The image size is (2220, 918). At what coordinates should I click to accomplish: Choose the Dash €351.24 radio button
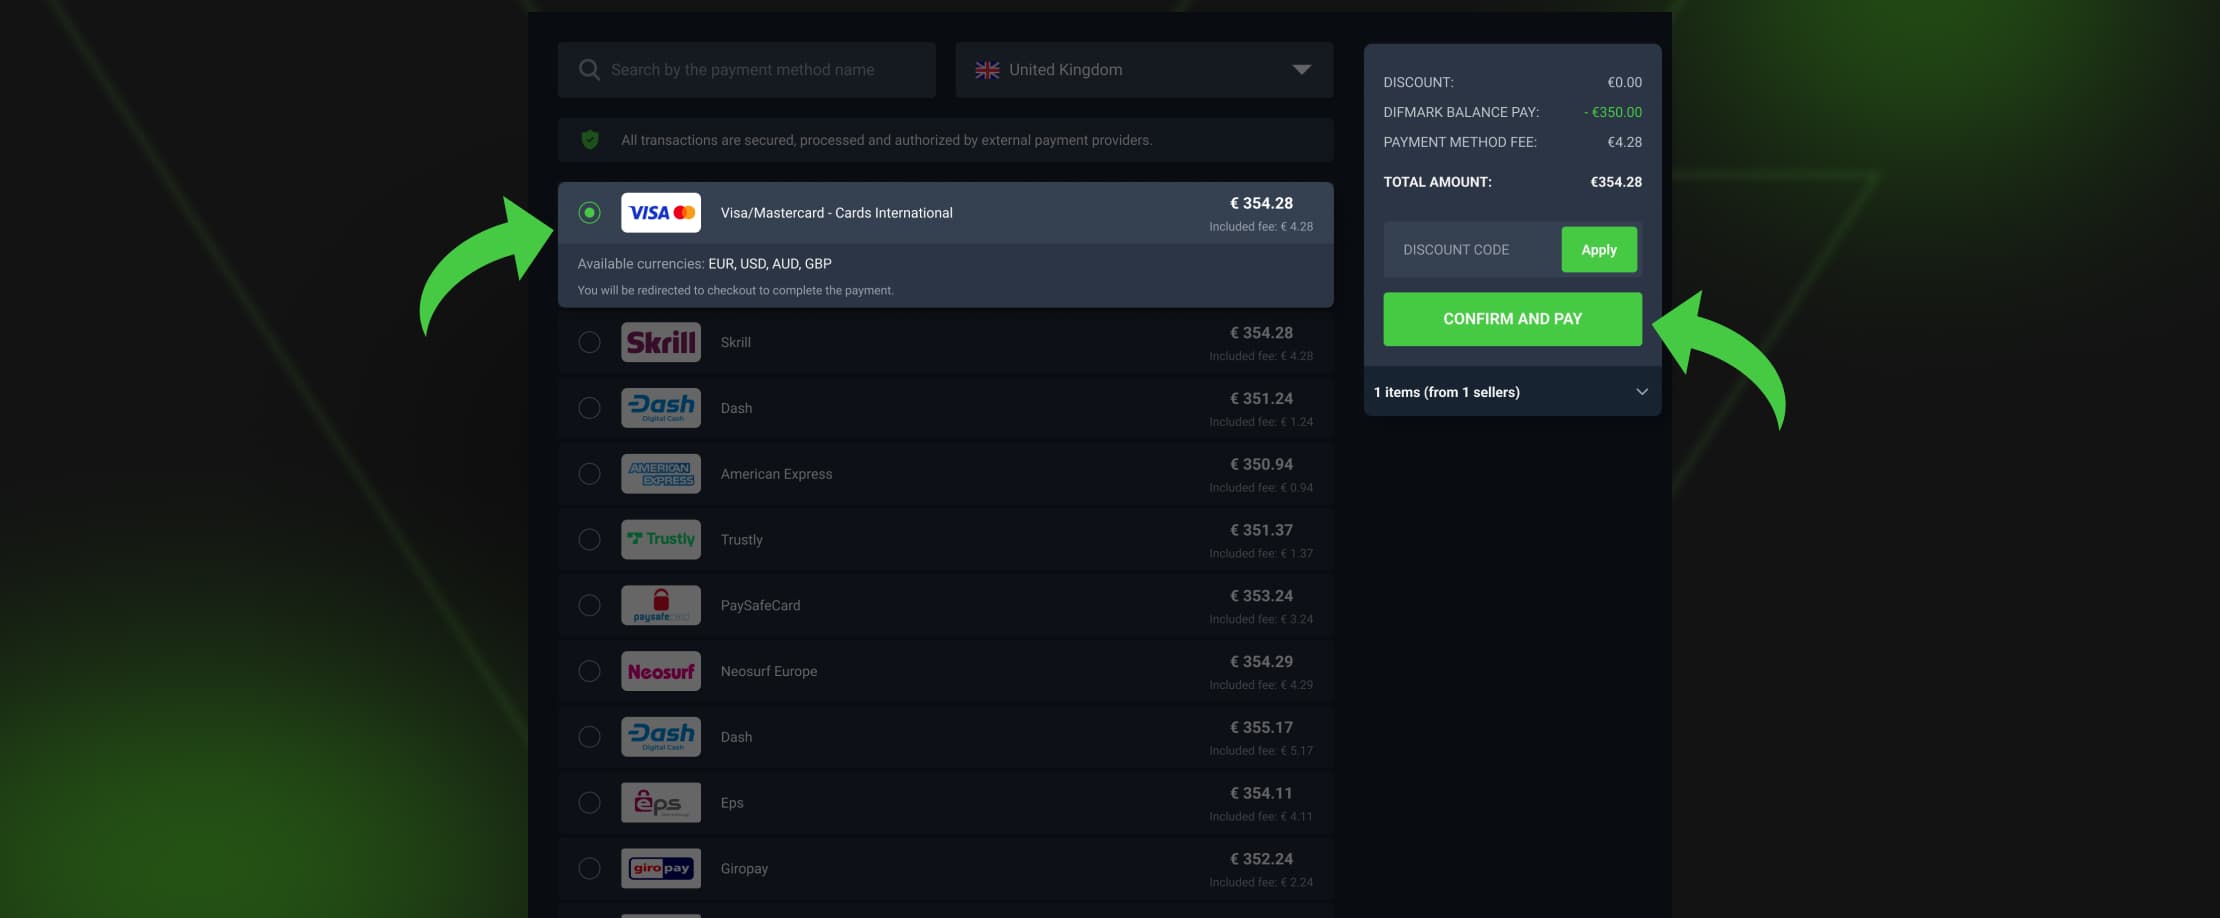point(589,408)
